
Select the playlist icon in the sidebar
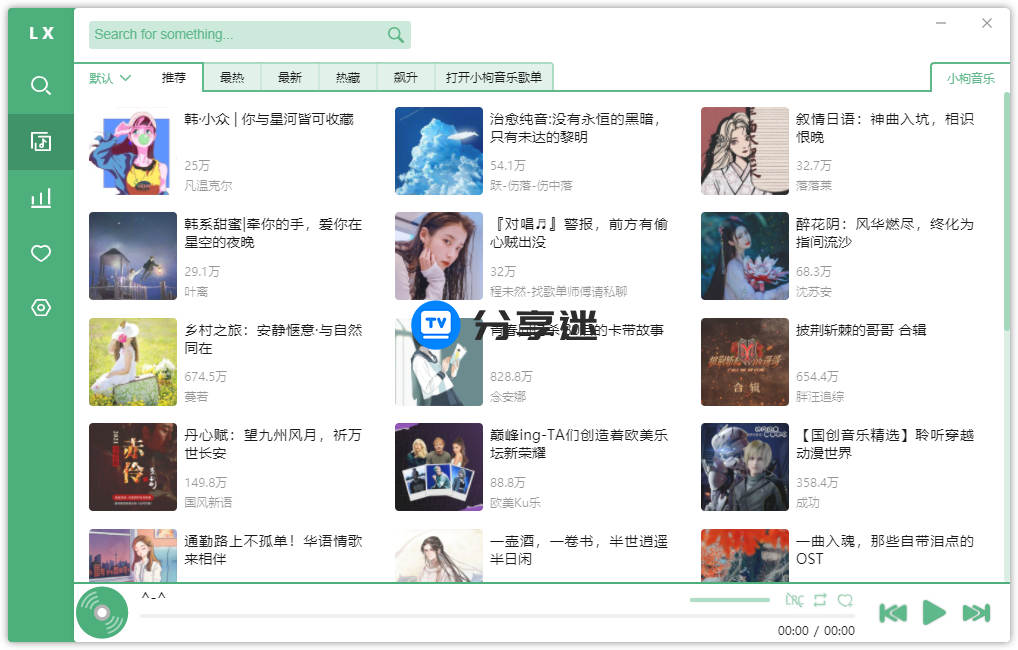(40, 141)
